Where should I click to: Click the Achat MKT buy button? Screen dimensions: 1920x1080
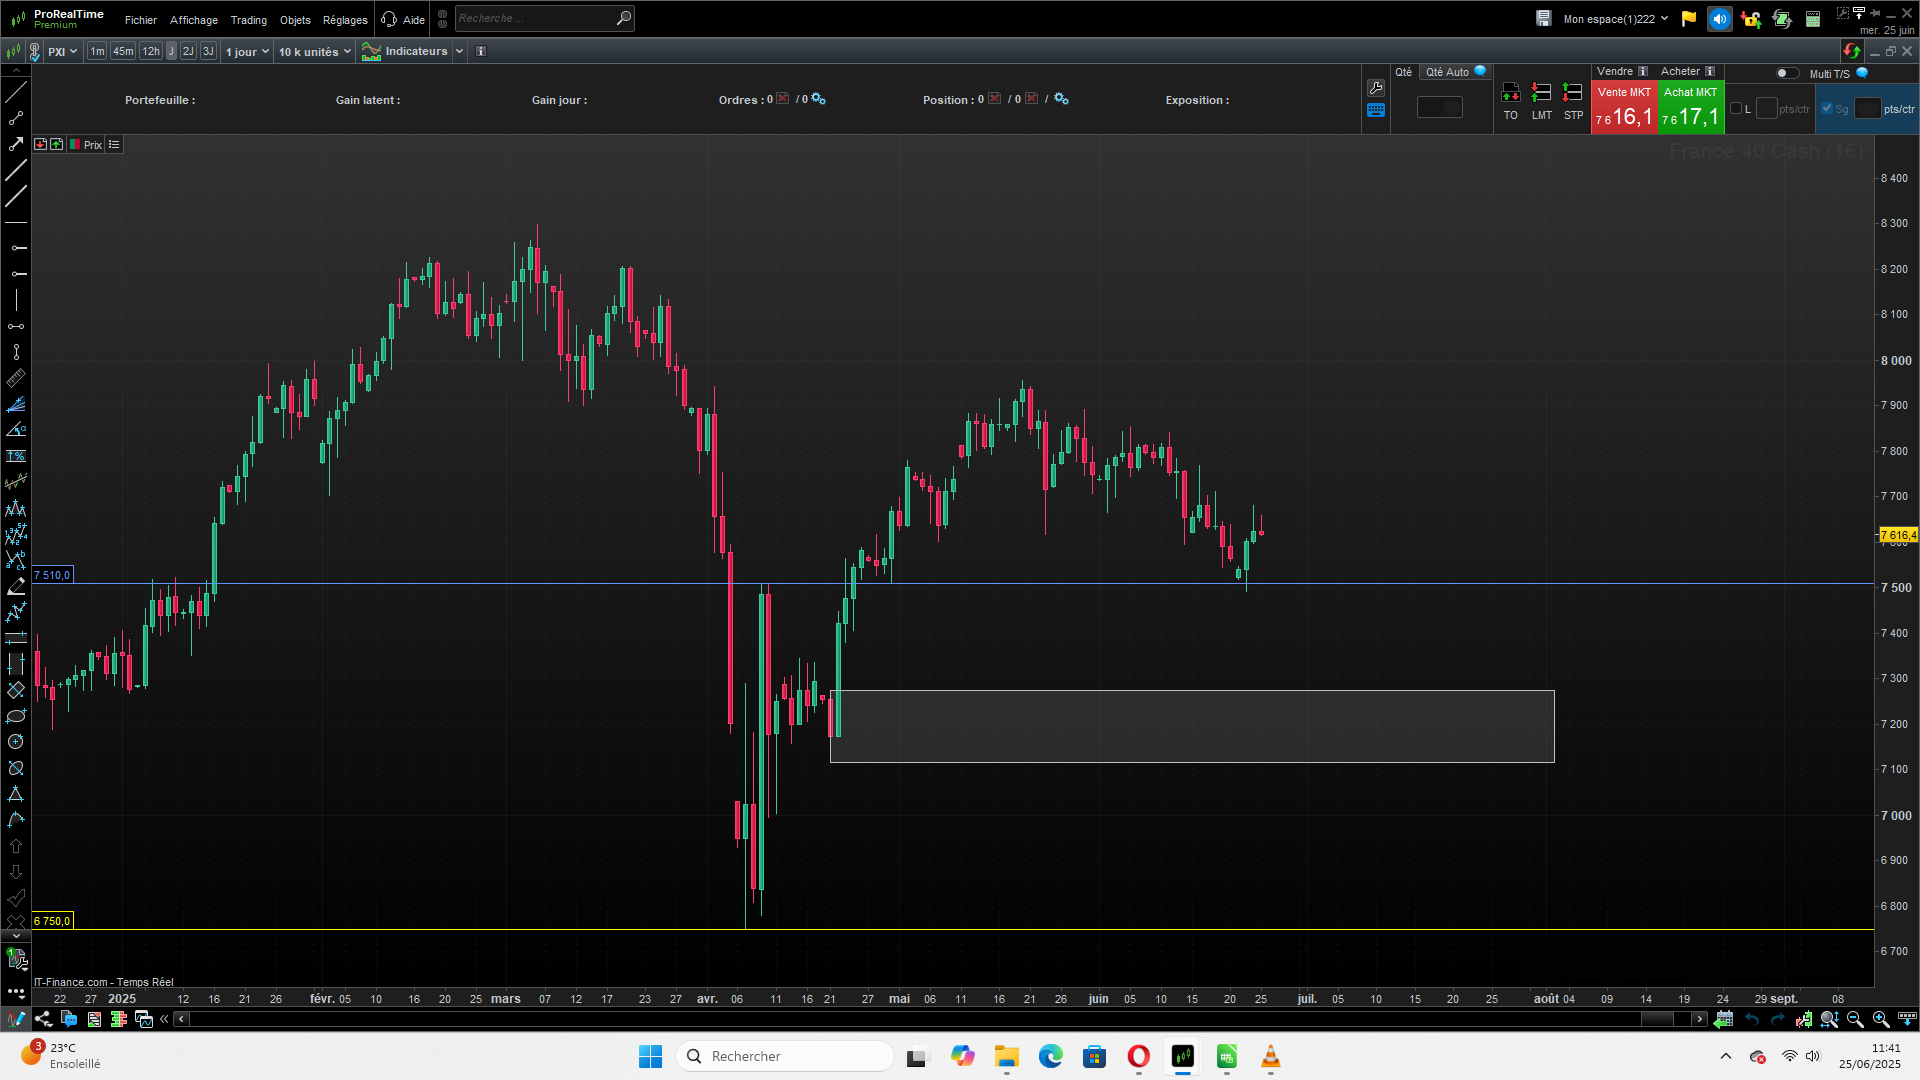click(x=1690, y=108)
